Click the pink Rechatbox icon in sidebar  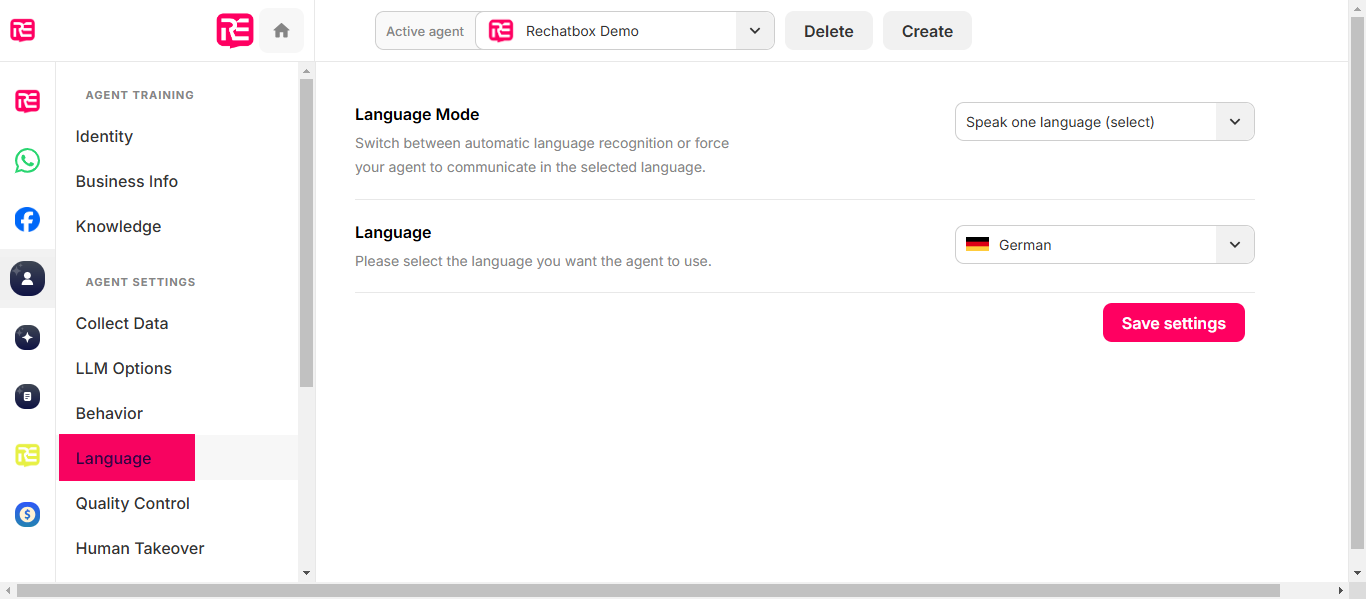(x=27, y=101)
